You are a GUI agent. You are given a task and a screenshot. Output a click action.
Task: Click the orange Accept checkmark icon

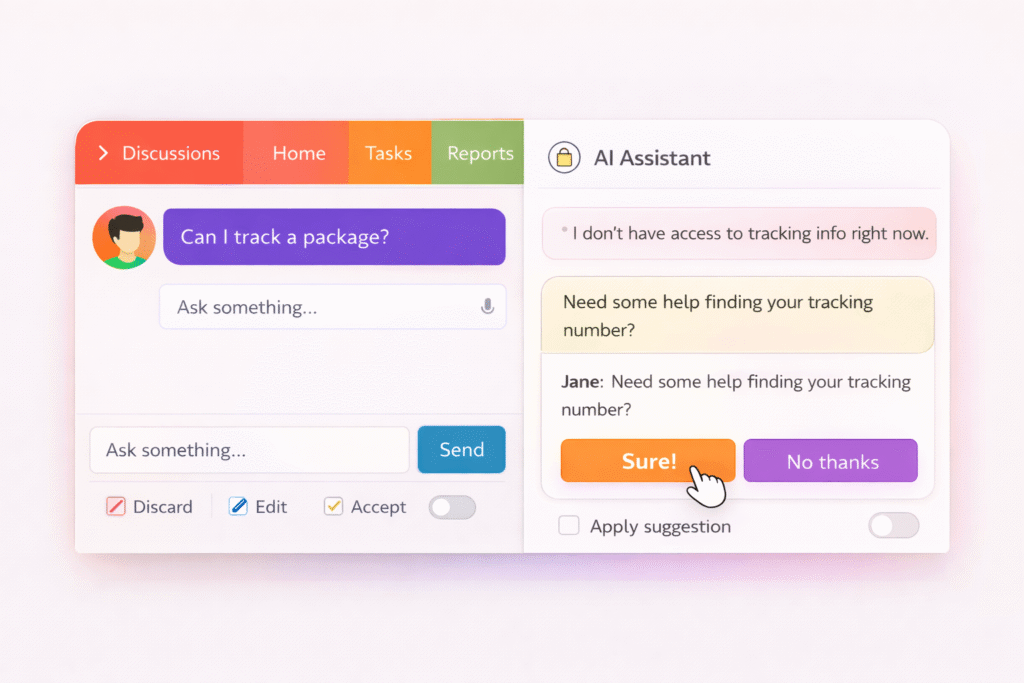[x=333, y=507]
